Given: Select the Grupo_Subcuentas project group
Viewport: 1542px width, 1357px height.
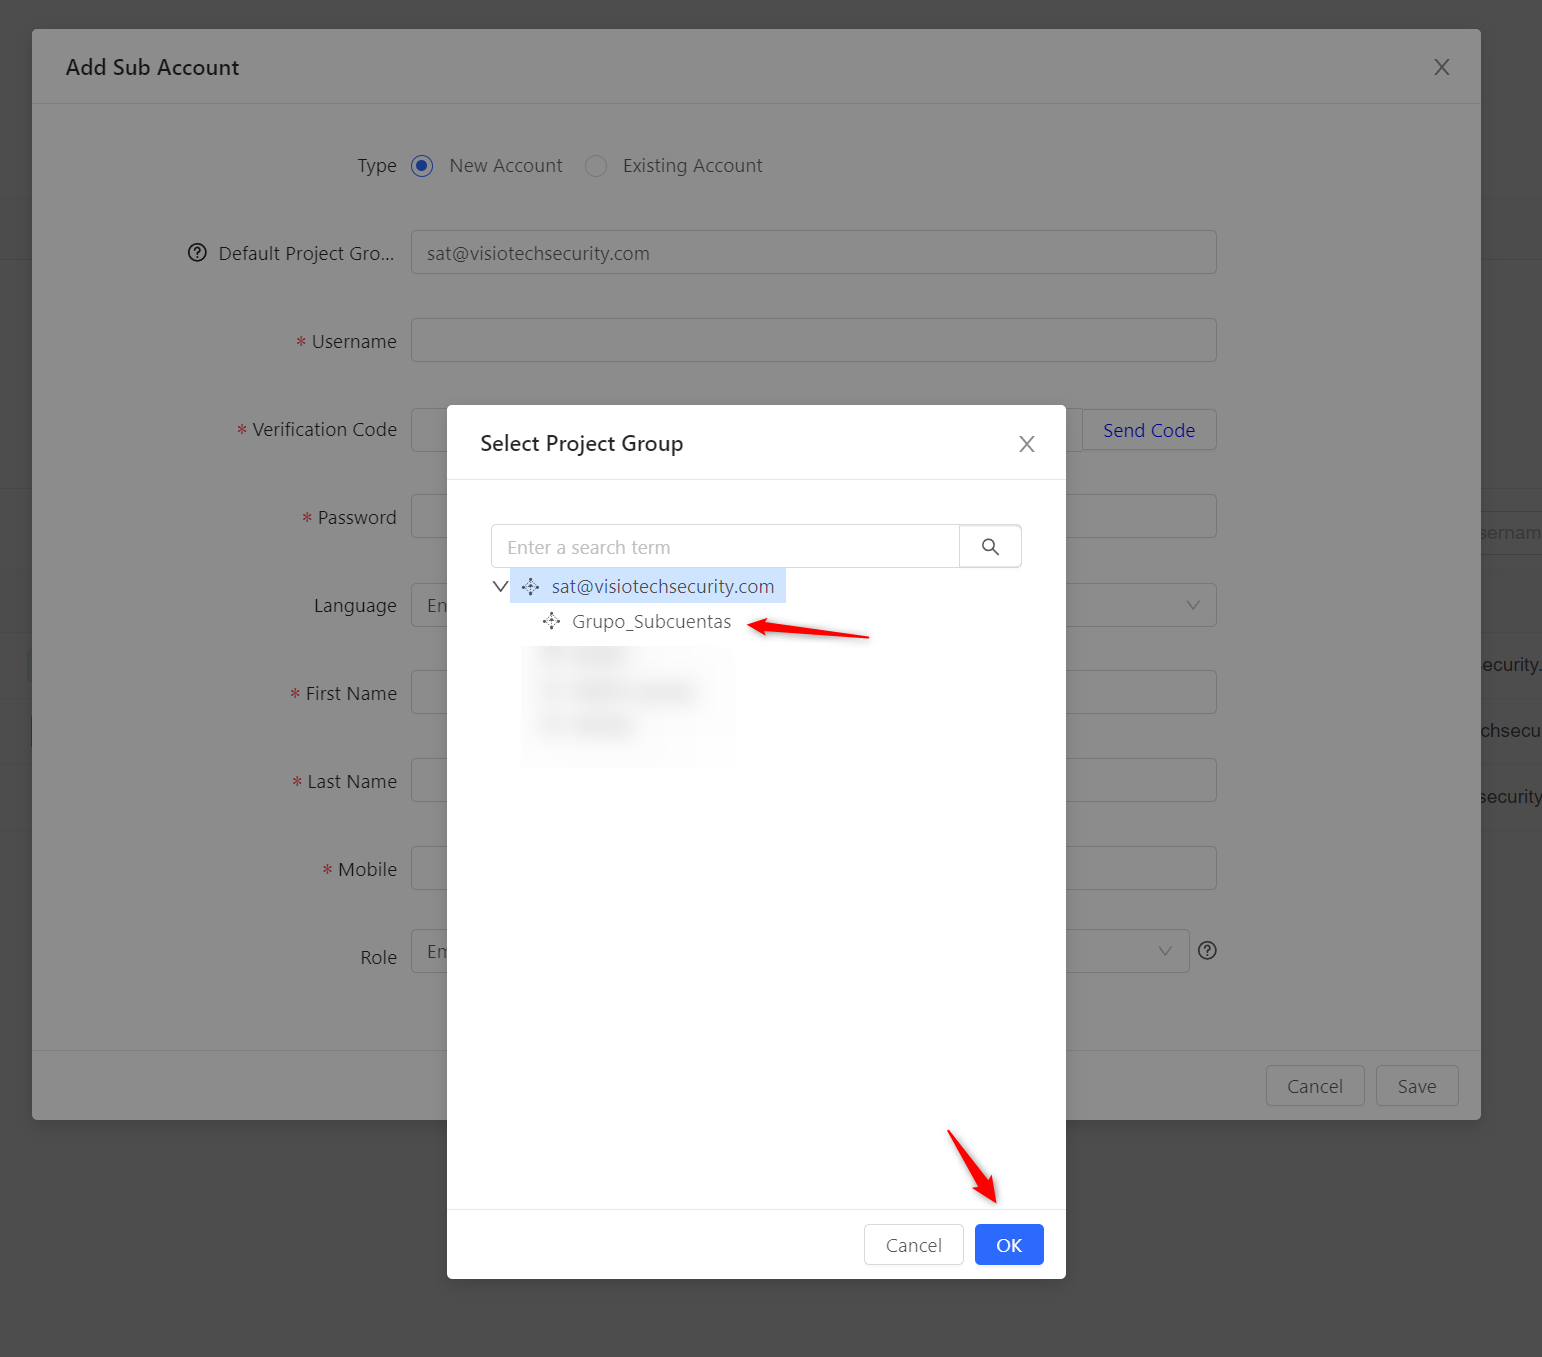Looking at the screenshot, I should click(x=651, y=622).
